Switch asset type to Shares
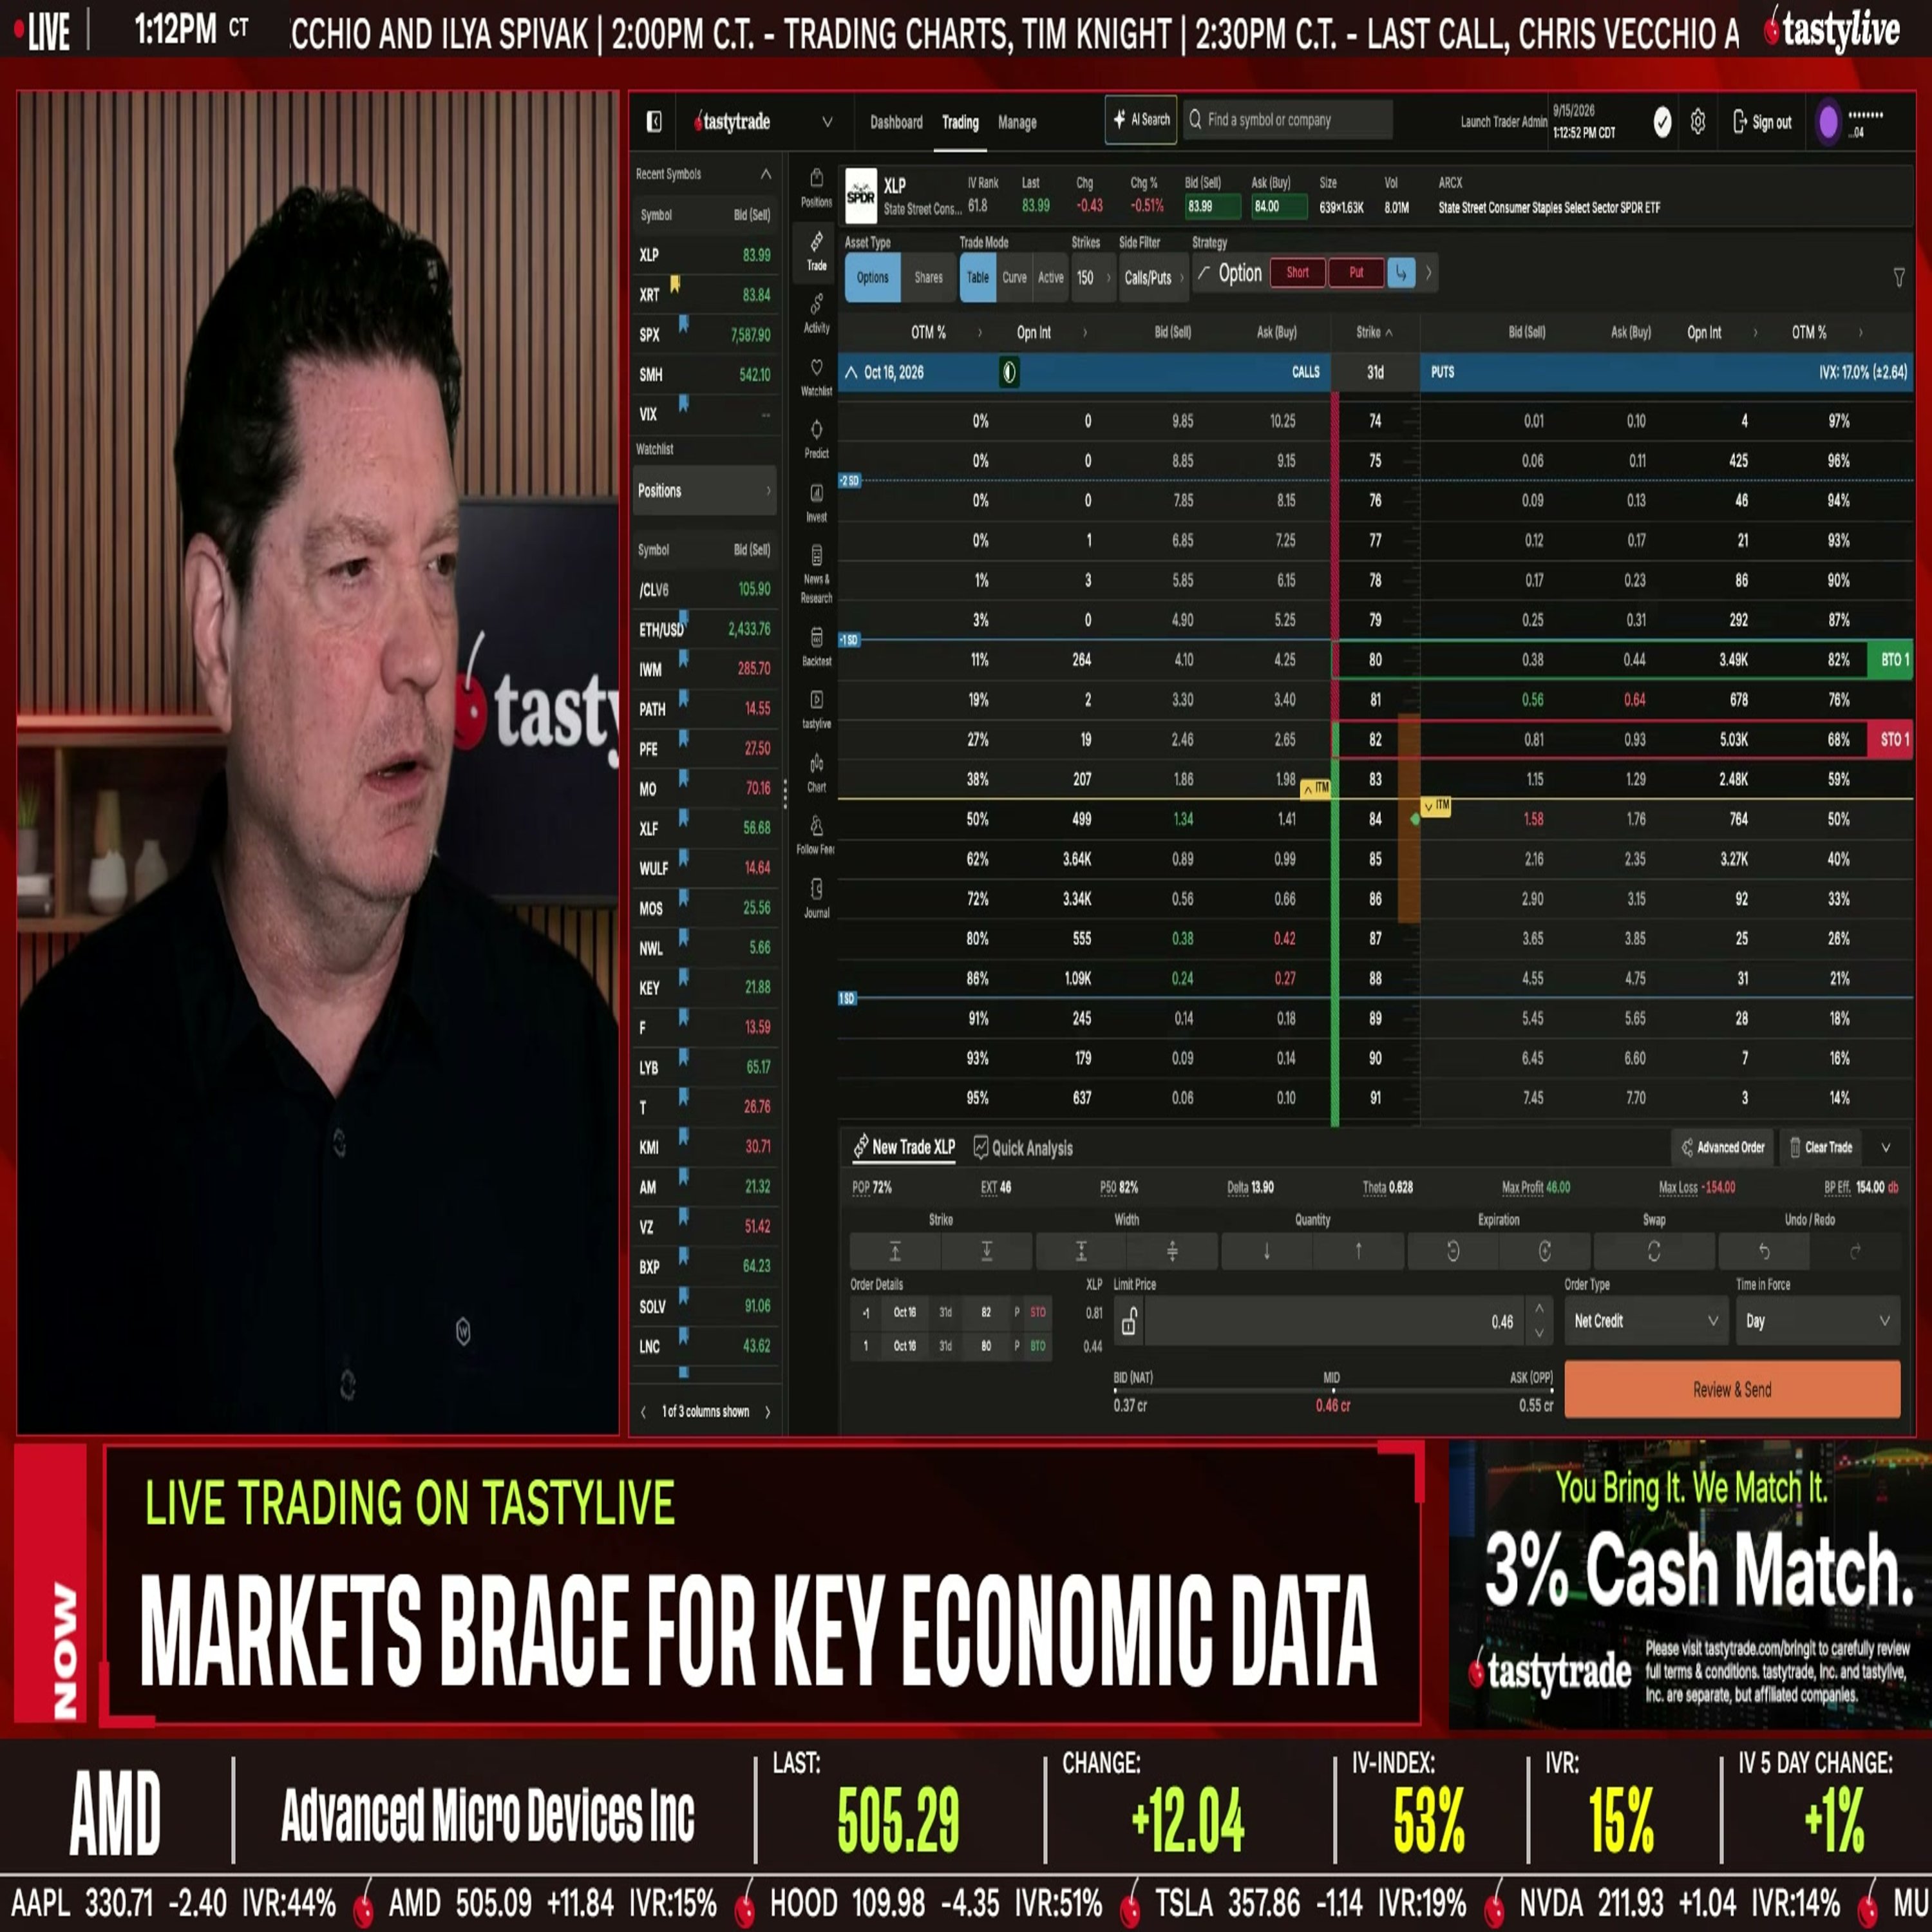 [927, 277]
